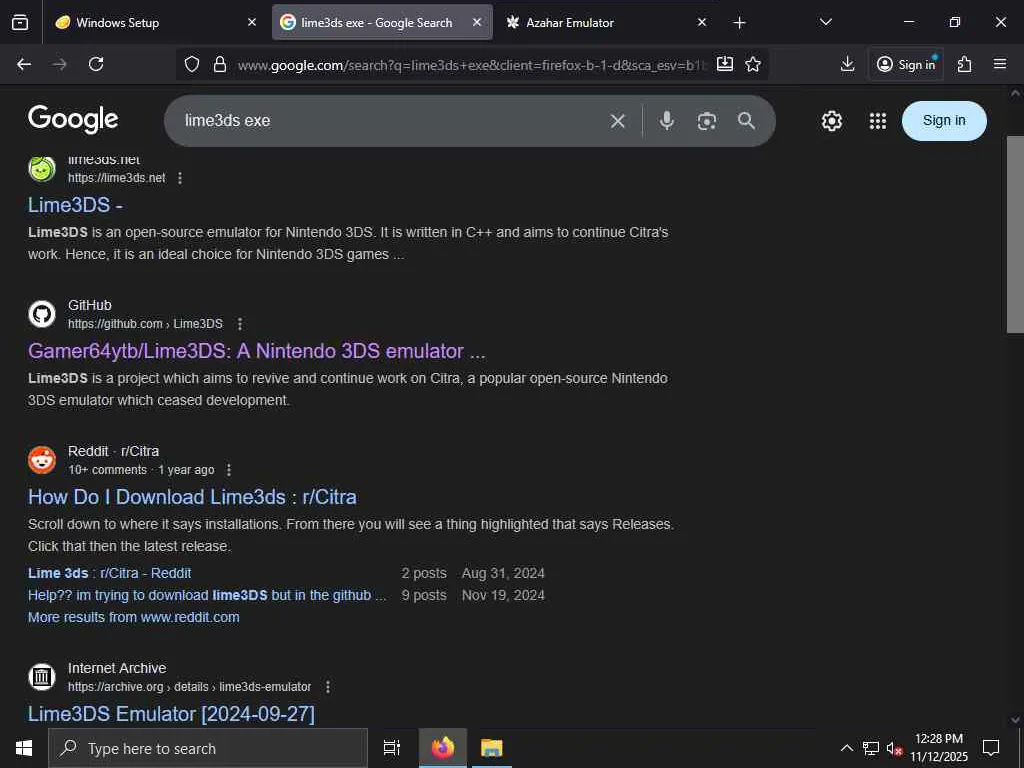Open Google quick settings gear
Viewport: 1024px width, 768px height.
click(831, 121)
